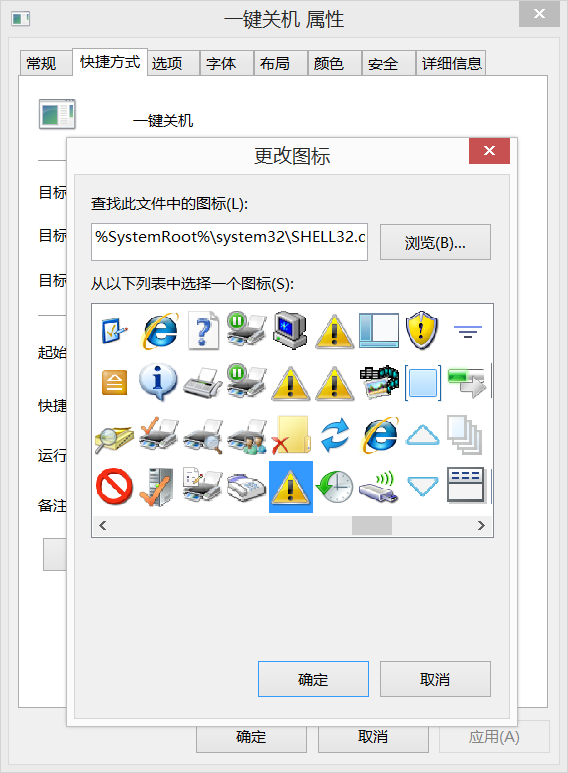Viewport: 568px width, 773px height.
Task: Select the gray fax machine icon
Action: (247, 488)
